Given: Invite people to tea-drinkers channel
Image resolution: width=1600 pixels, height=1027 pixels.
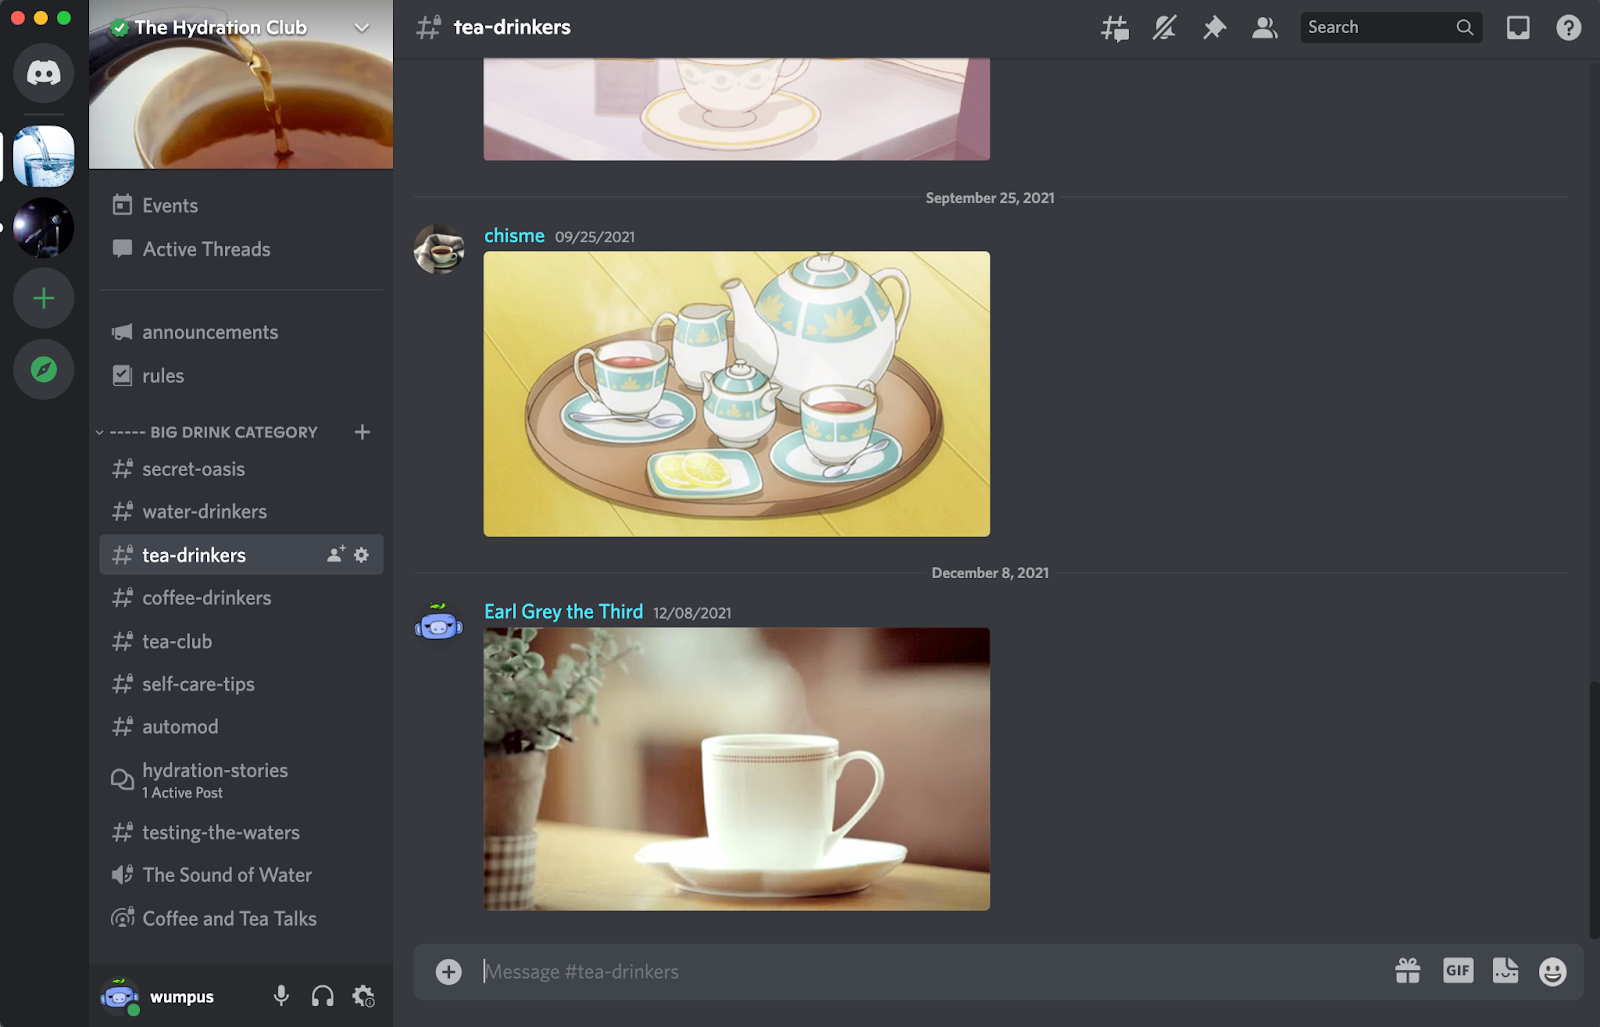Looking at the screenshot, I should (336, 554).
